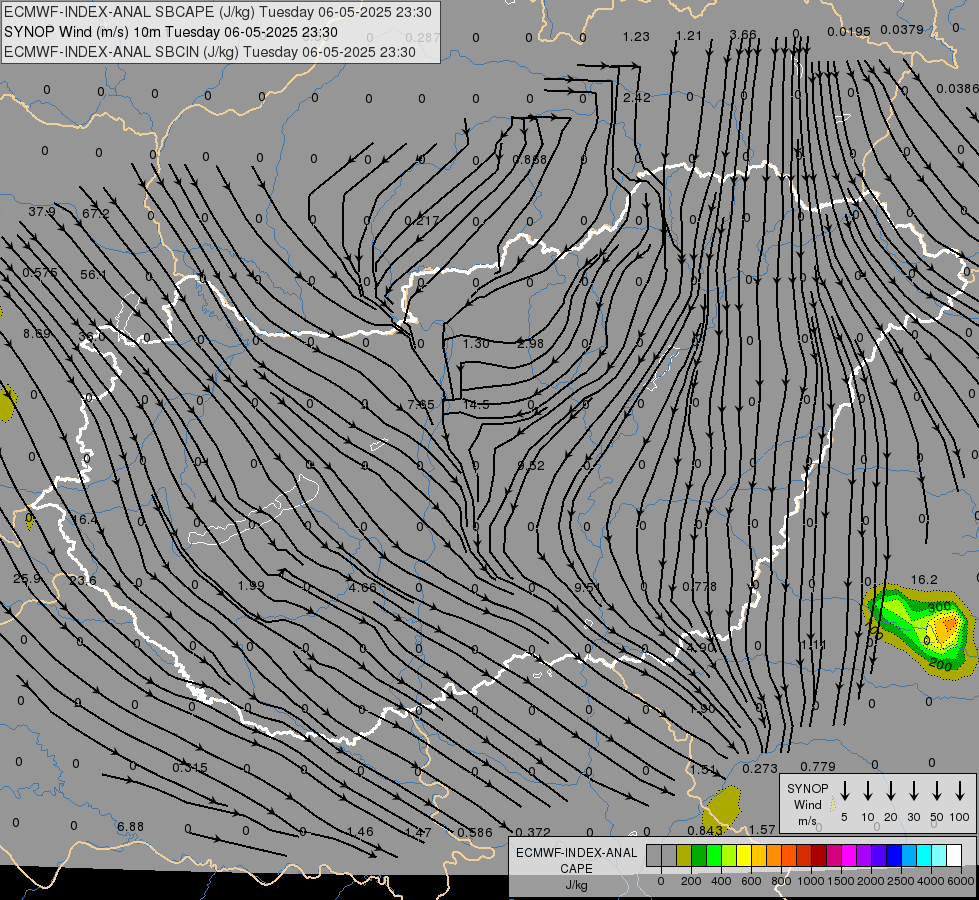Click the map value '6.88'
Screen dimensions: 979x900
[130, 826]
